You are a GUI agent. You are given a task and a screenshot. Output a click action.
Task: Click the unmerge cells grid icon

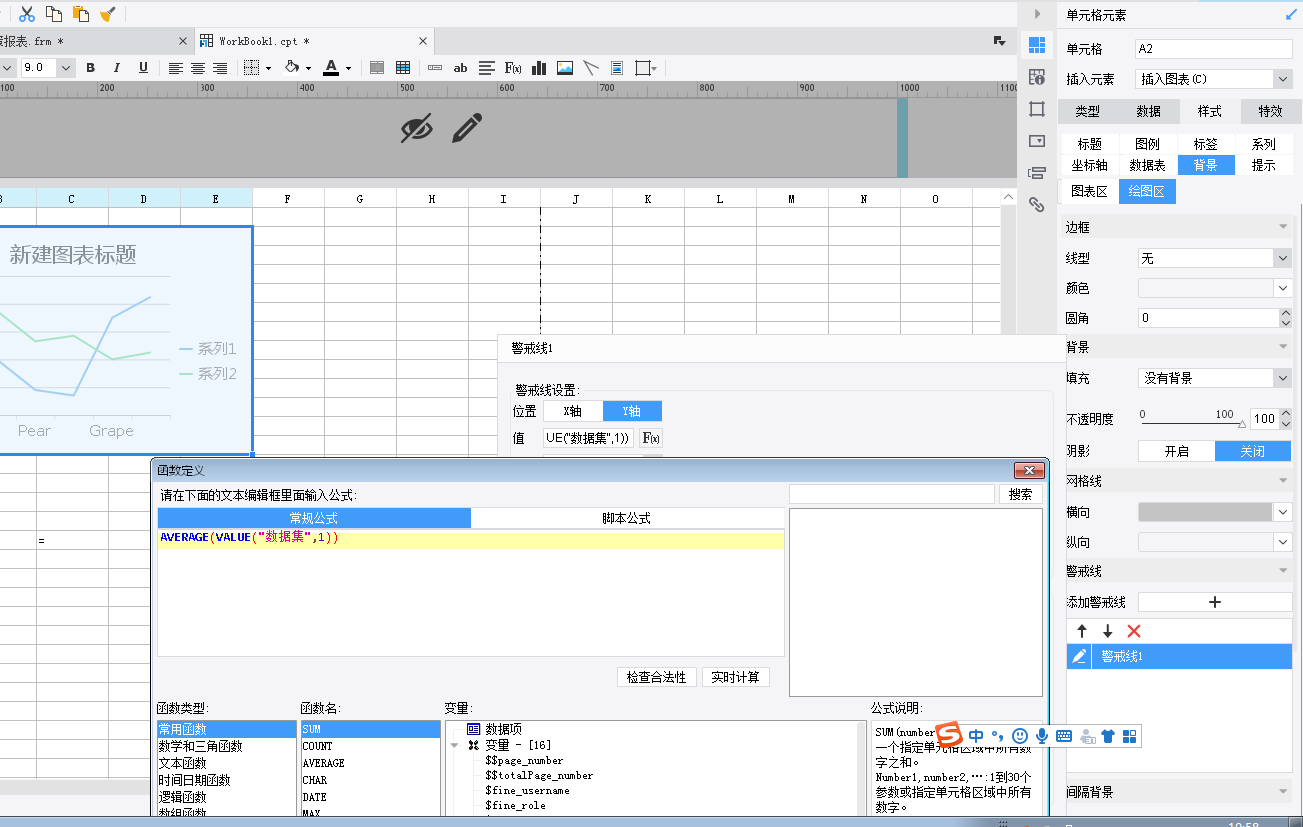pos(403,68)
